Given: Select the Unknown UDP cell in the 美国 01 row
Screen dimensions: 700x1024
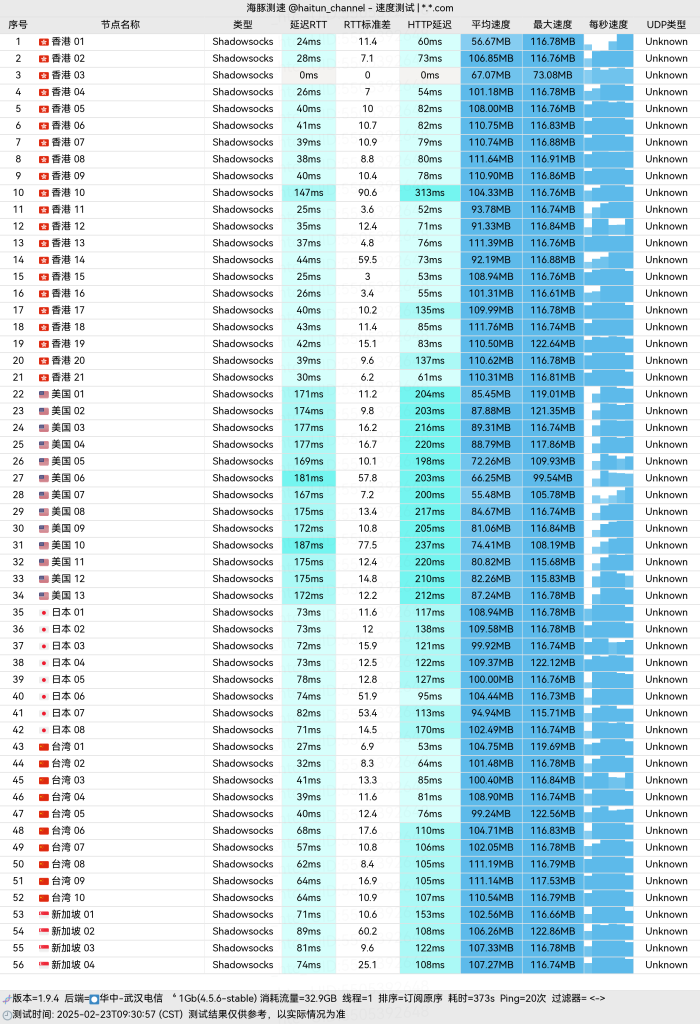Looking at the screenshot, I should point(666,394).
